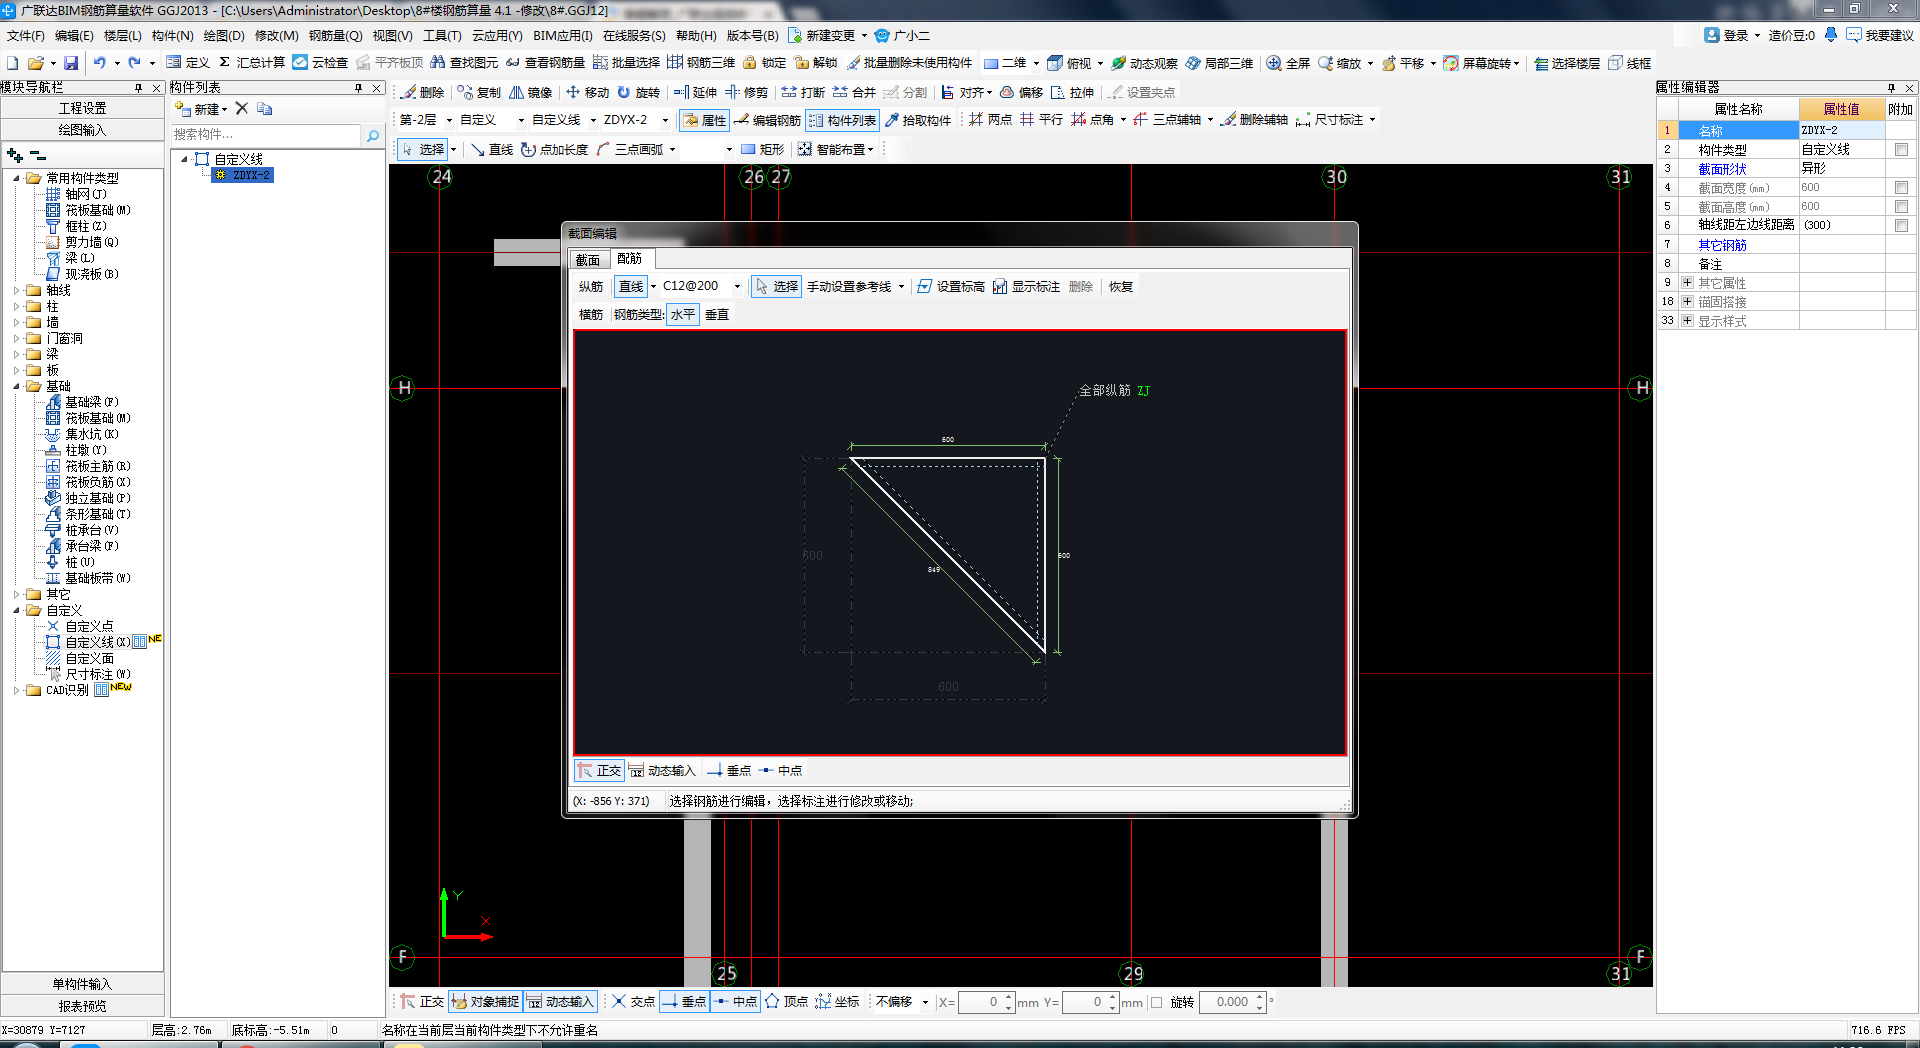Open 云检查 cloud check tool
Viewport: 1920px width, 1048px height.
coord(320,62)
